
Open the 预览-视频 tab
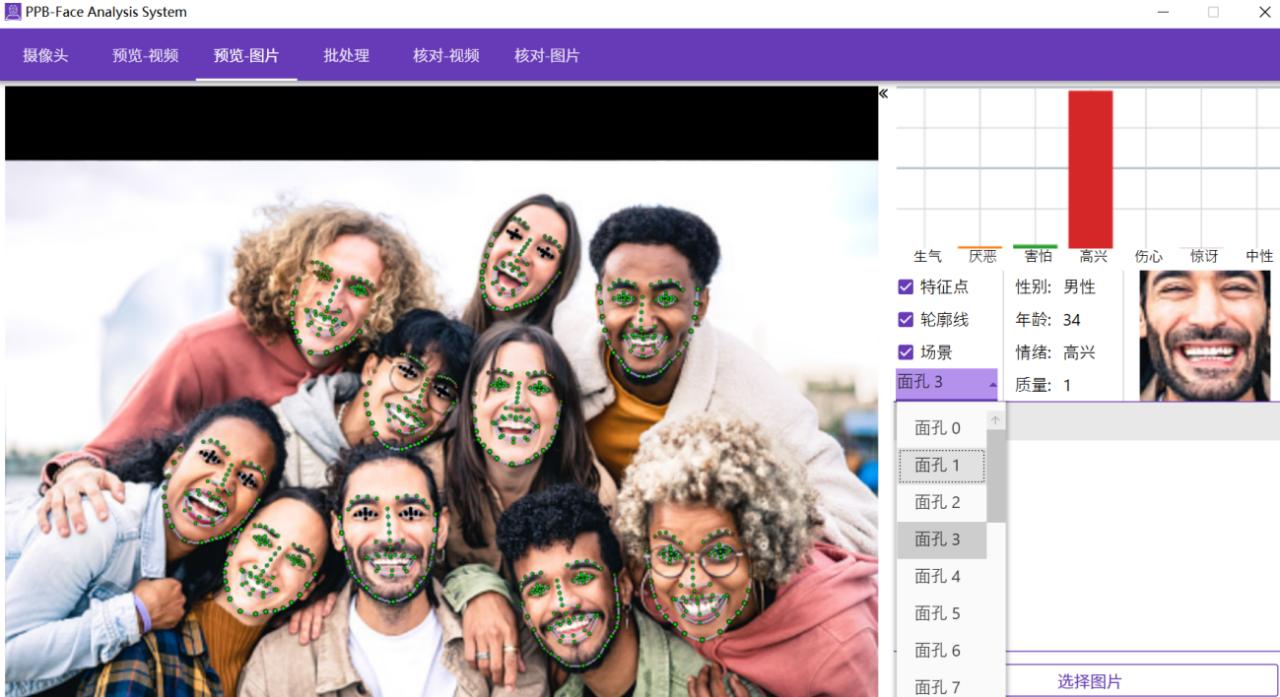145,55
